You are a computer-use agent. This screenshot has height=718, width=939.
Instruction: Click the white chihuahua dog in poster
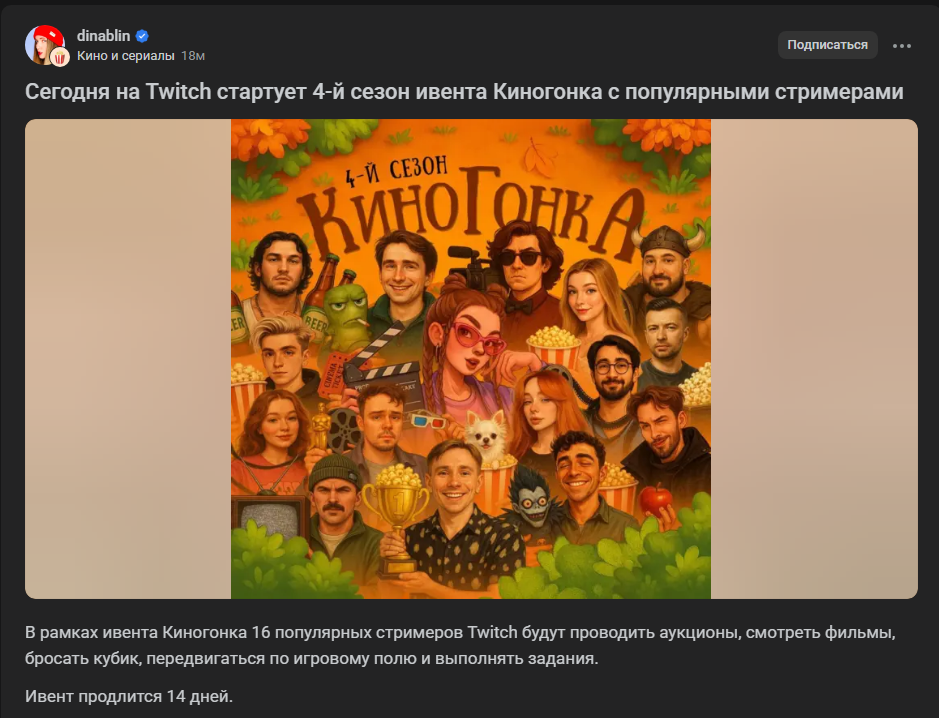(x=486, y=436)
